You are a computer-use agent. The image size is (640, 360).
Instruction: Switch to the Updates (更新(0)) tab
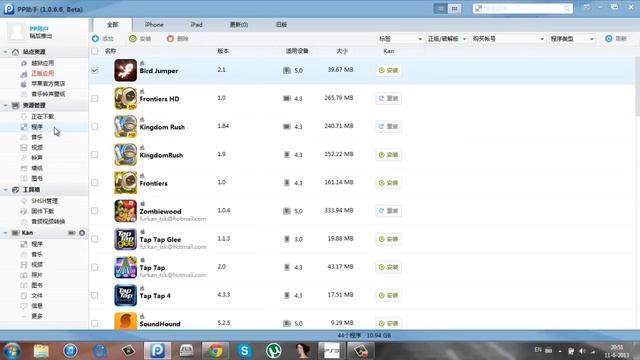[239, 24]
